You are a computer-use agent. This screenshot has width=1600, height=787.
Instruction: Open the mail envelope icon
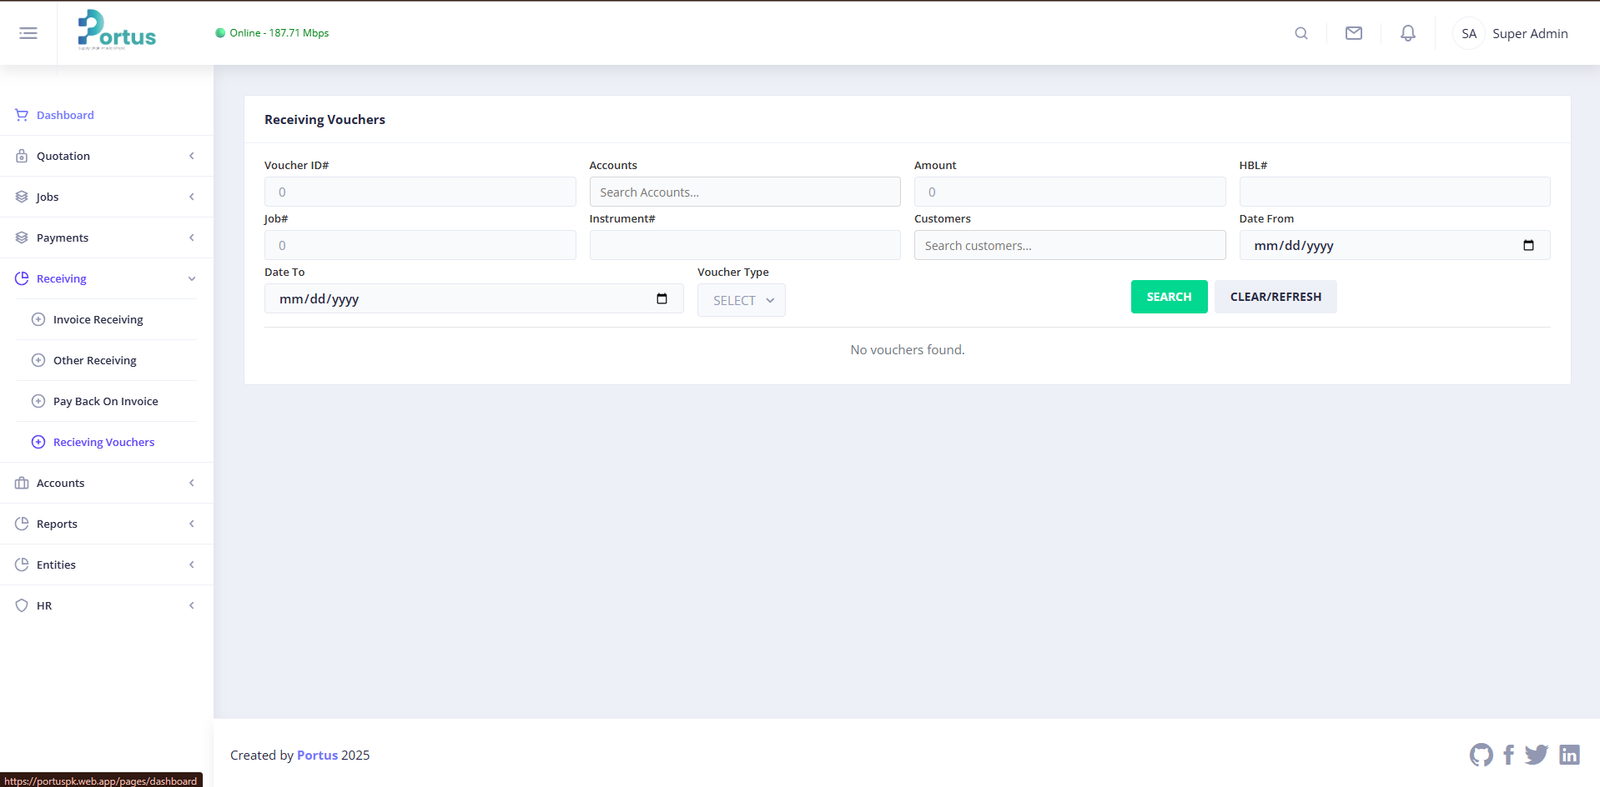pyautogui.click(x=1353, y=33)
